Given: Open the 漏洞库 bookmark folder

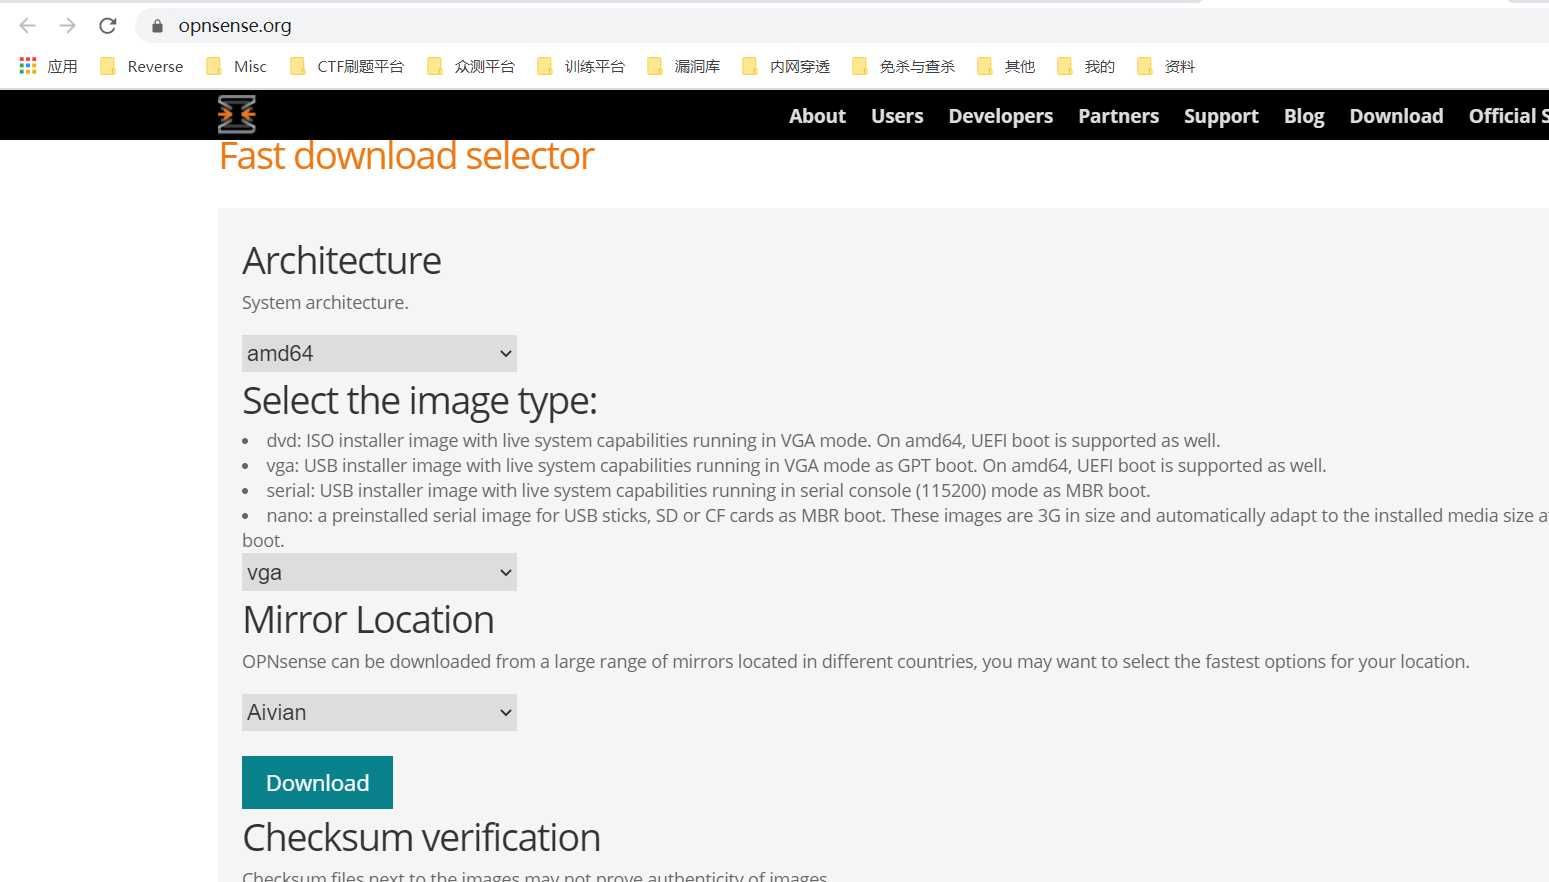Looking at the screenshot, I should click(x=684, y=66).
